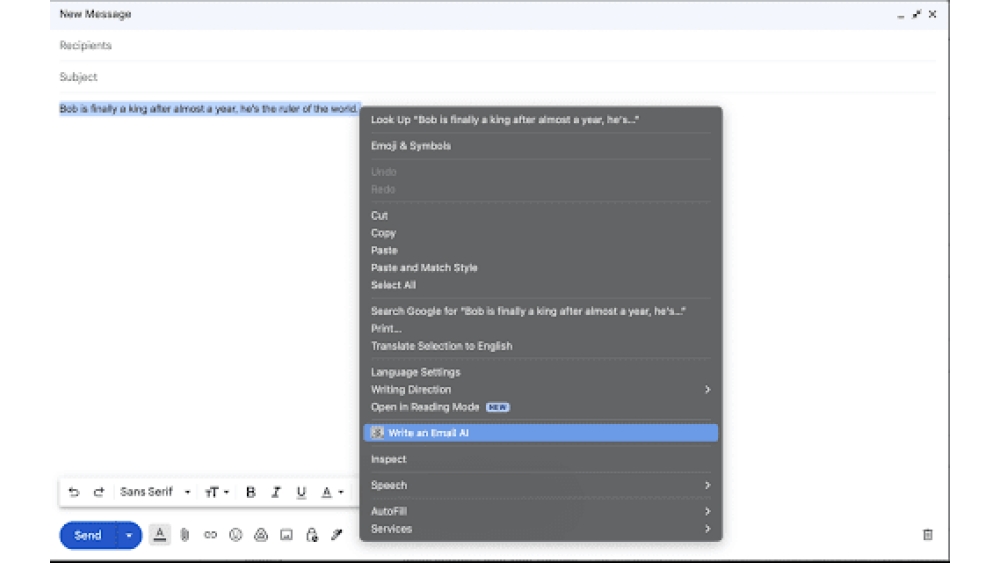Viewport: 1000px width, 563px height.
Task: Toggle italic formatting
Action: [x=276, y=492]
